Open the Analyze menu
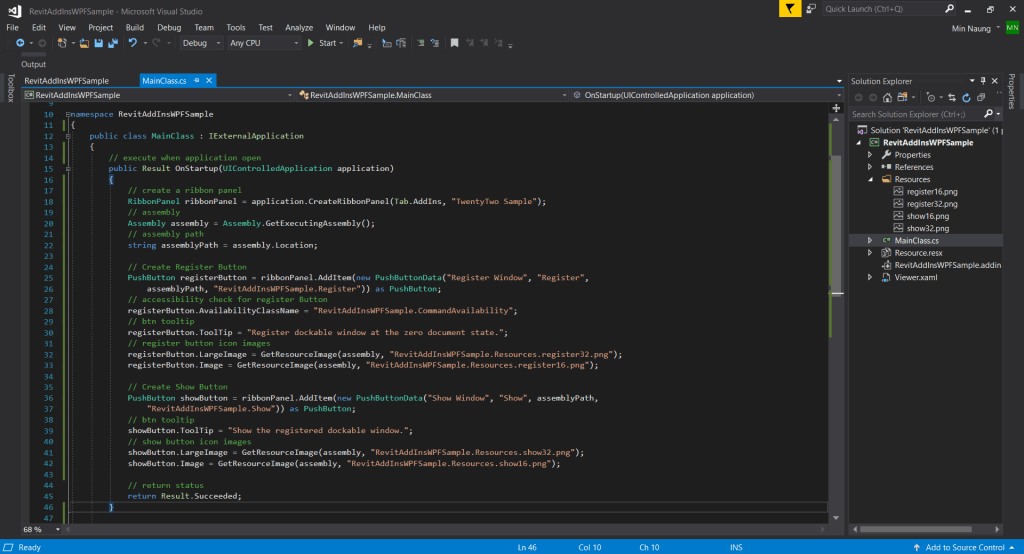Viewport: 1024px width, 554px height. pos(298,27)
